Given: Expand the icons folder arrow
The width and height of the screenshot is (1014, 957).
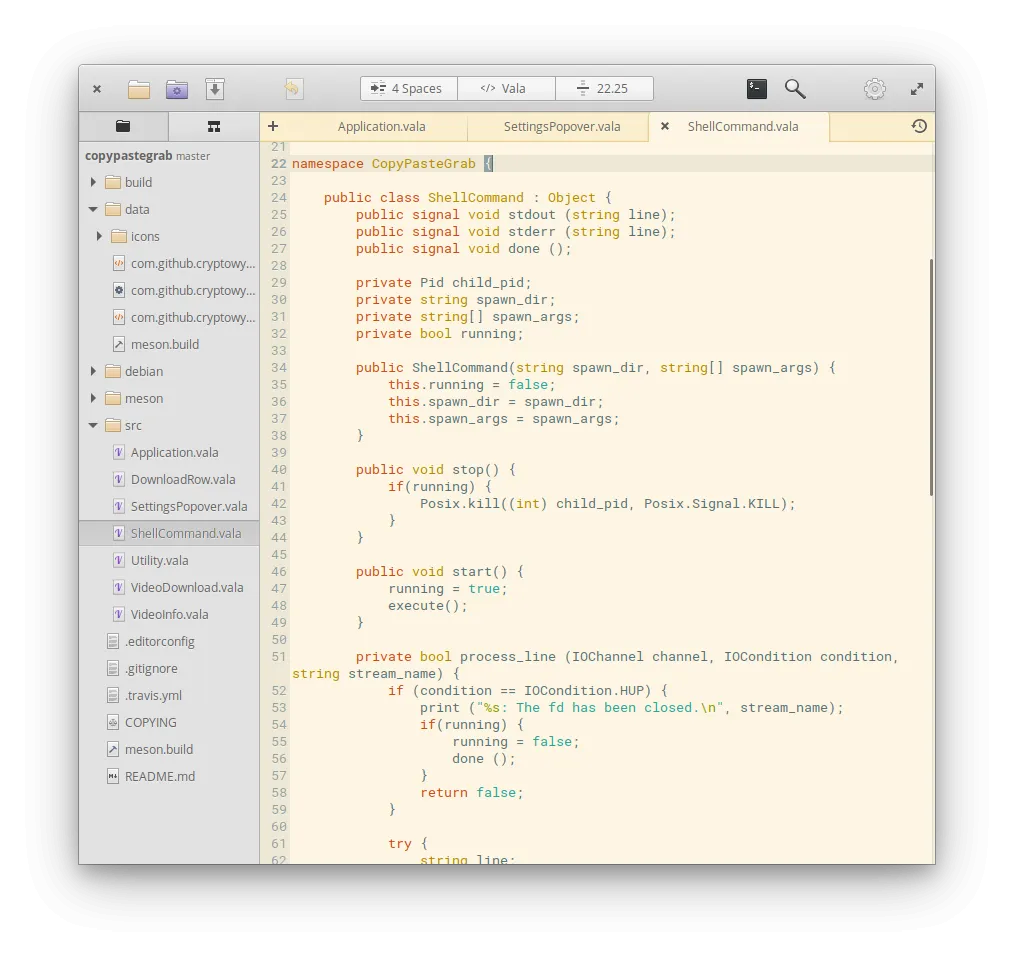Looking at the screenshot, I should pyautogui.click(x=99, y=237).
